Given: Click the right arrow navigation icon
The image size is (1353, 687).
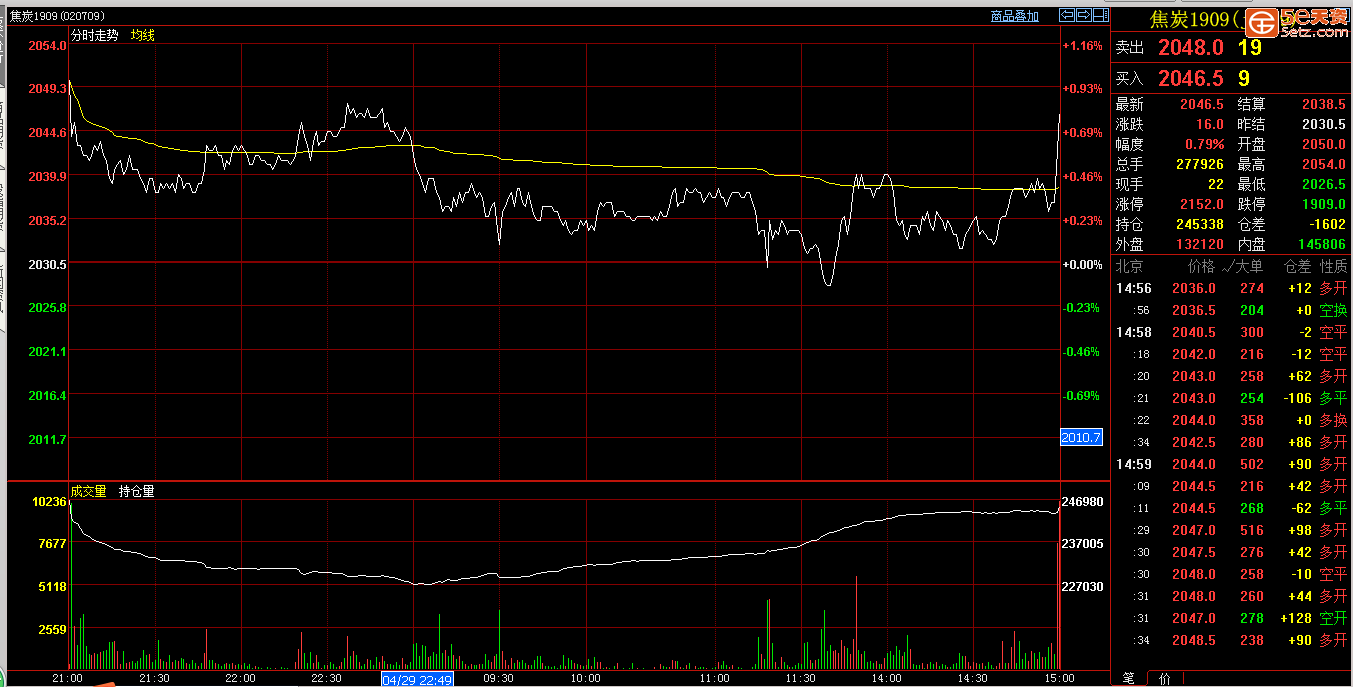Looking at the screenshot, I should coord(1084,15).
